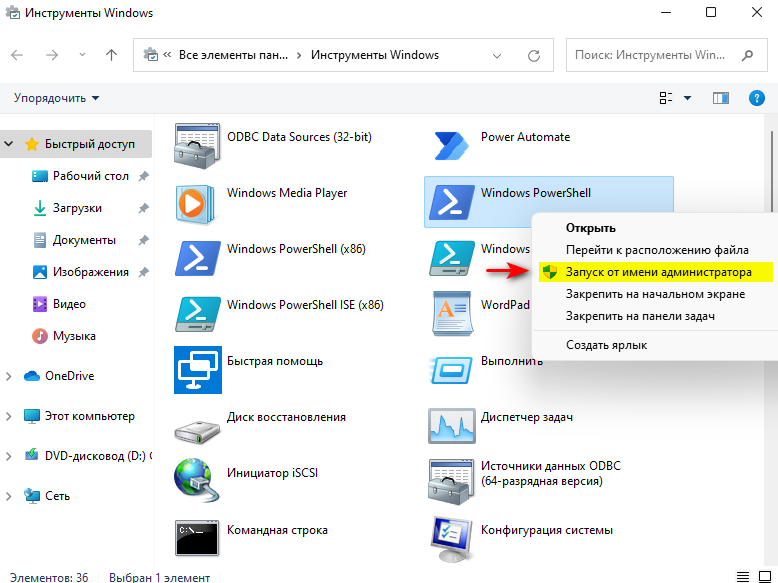Screen dimensions: 778x583
Task: Choose Создать ярлык in context menu
Action: point(606,345)
